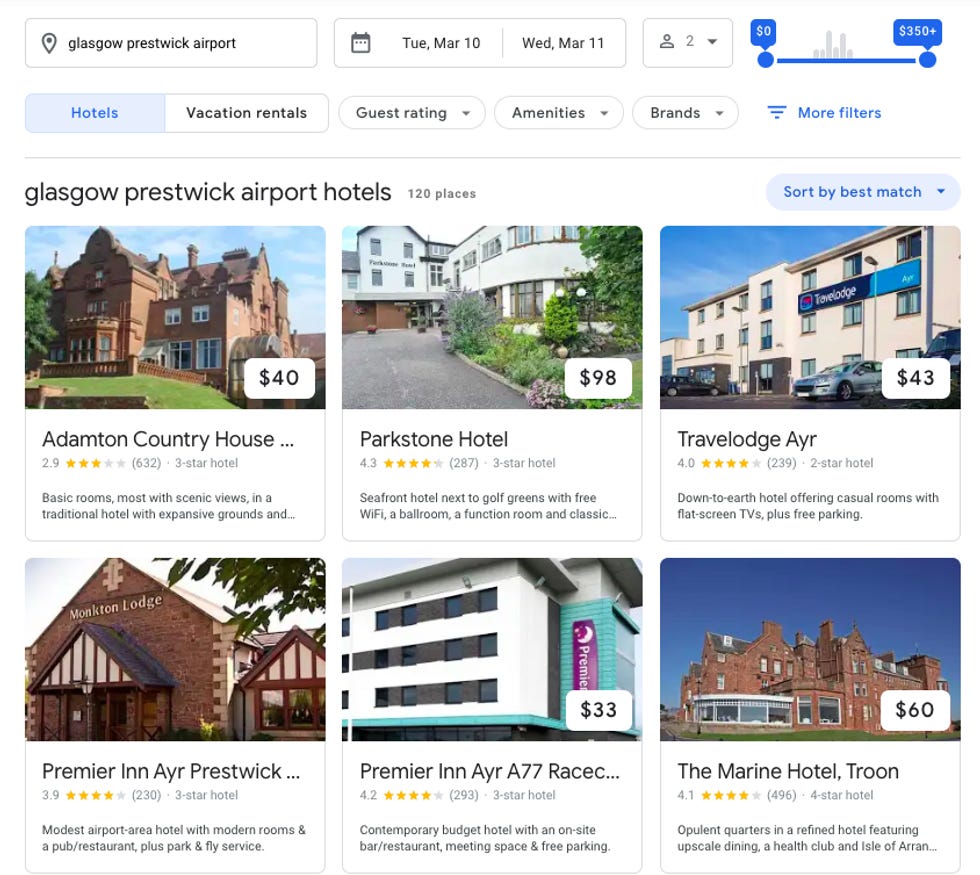Switch to the Hotels tab
This screenshot has width=980, height=875.
coord(94,113)
